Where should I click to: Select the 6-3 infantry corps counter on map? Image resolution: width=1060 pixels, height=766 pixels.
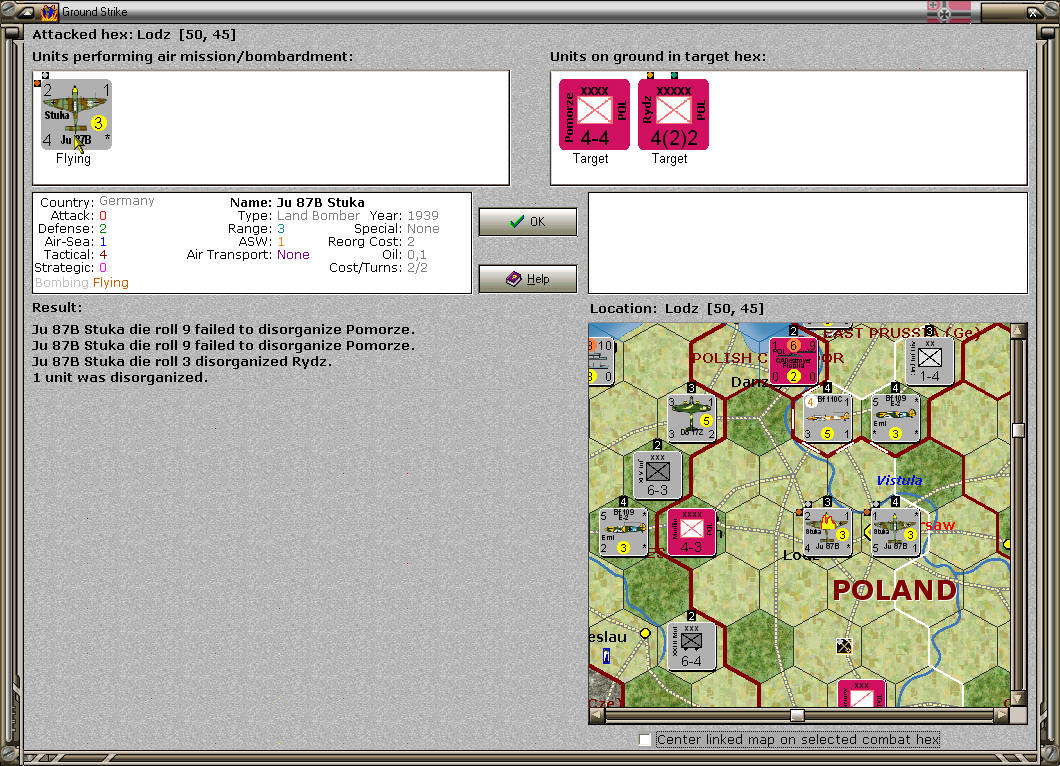657,475
